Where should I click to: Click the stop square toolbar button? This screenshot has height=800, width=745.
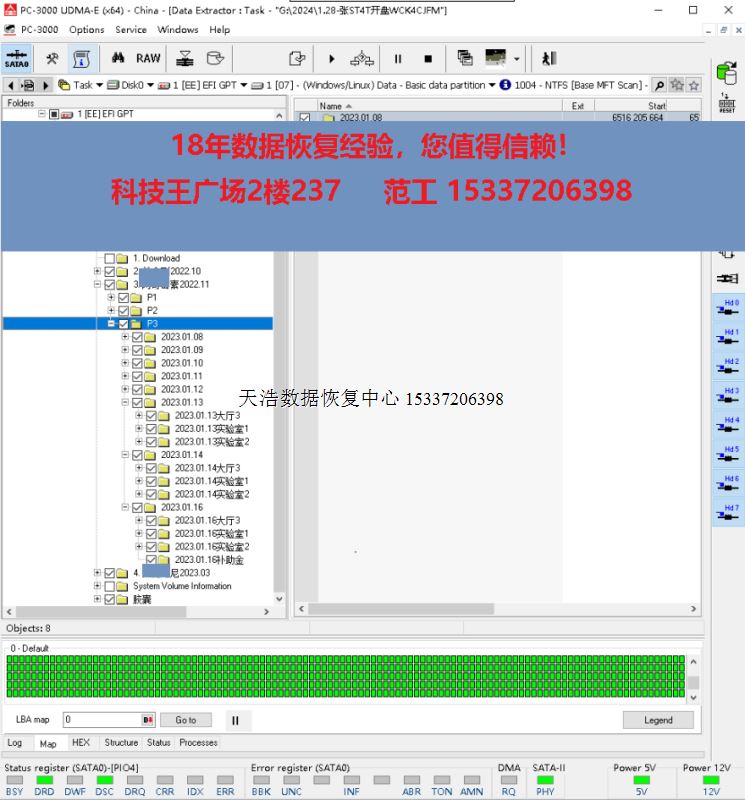point(428,59)
